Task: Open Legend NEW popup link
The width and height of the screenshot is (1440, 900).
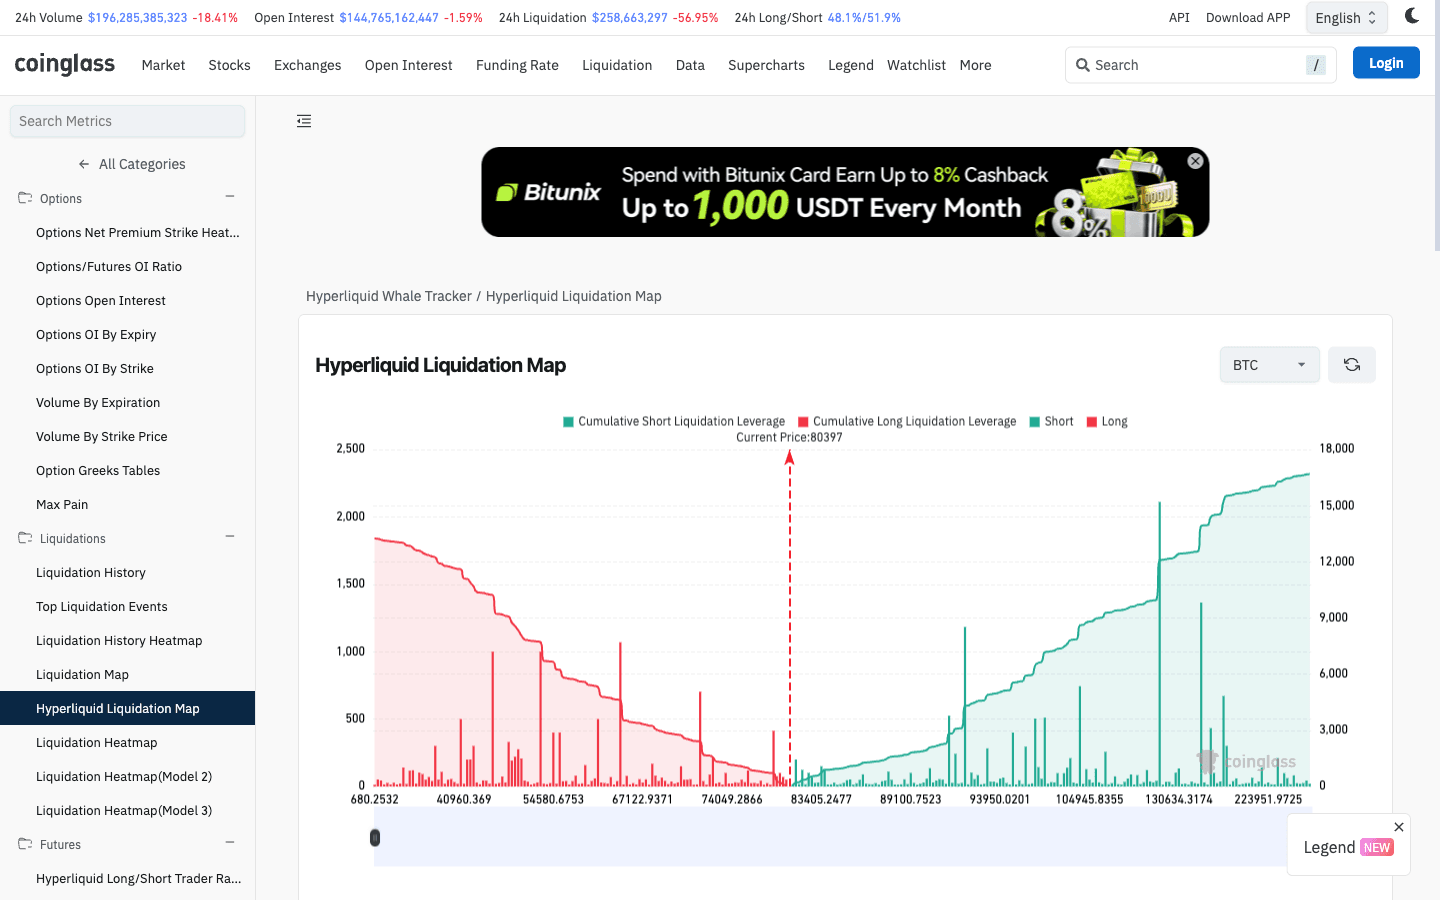Action: (x=1348, y=847)
